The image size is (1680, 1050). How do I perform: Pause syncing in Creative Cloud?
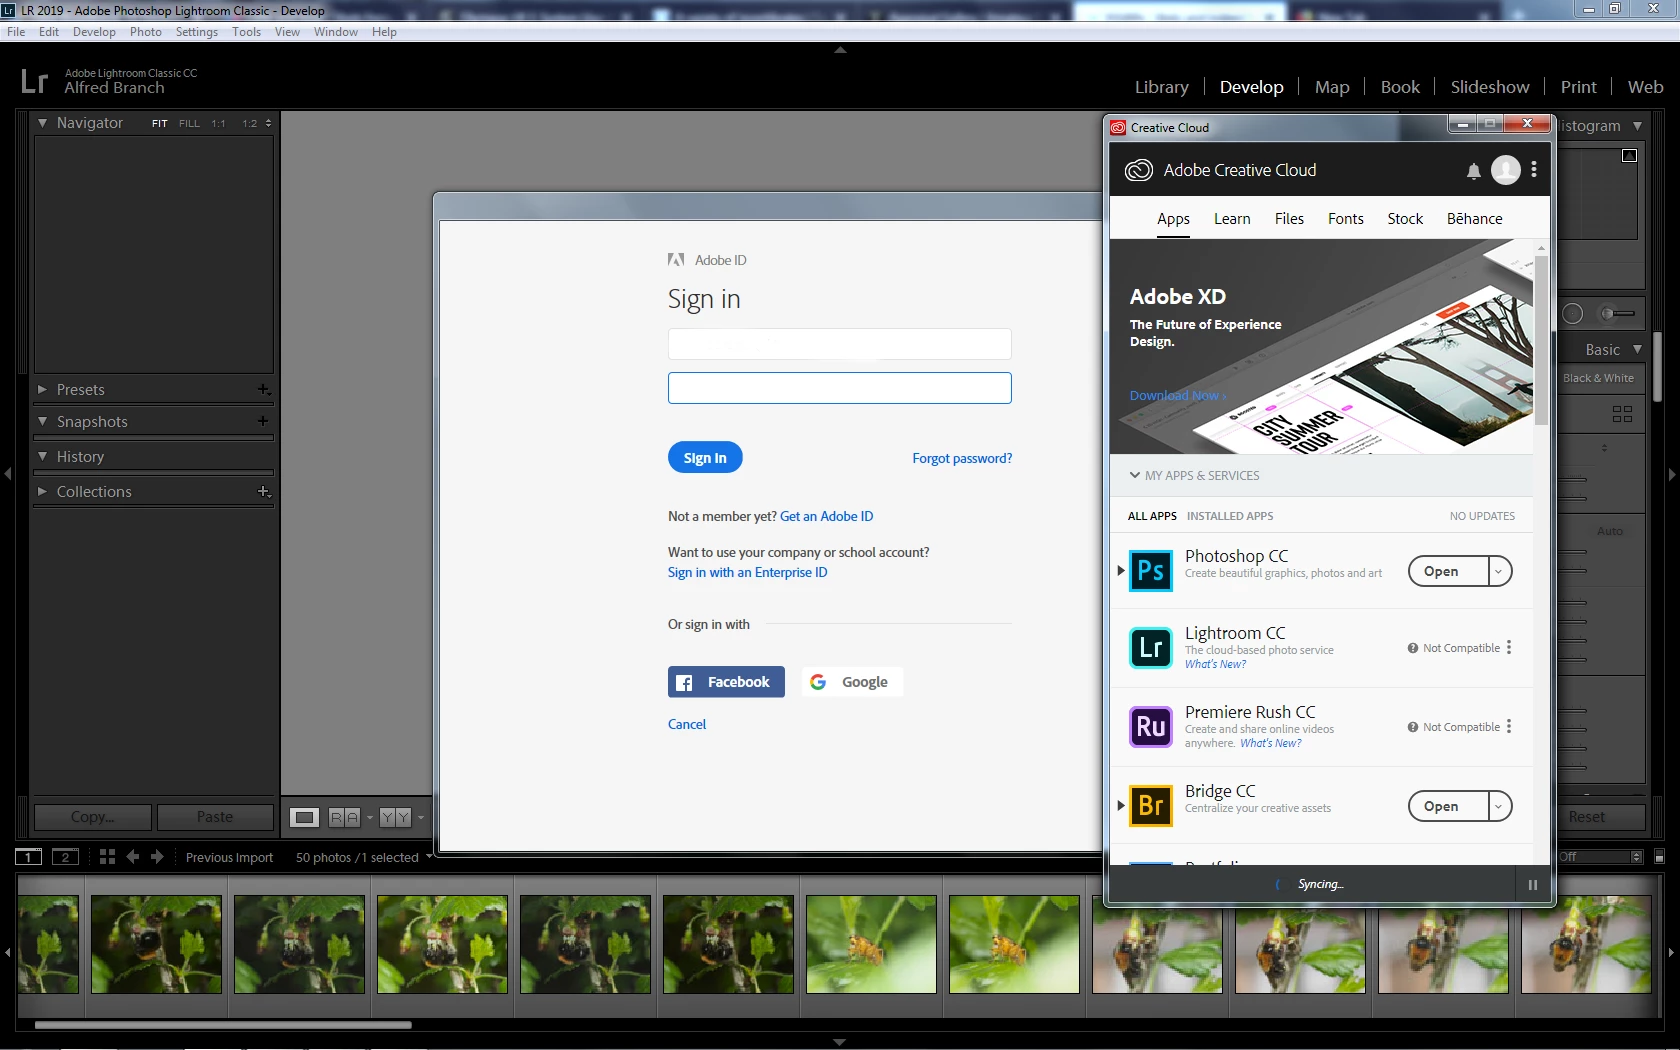pyautogui.click(x=1532, y=885)
